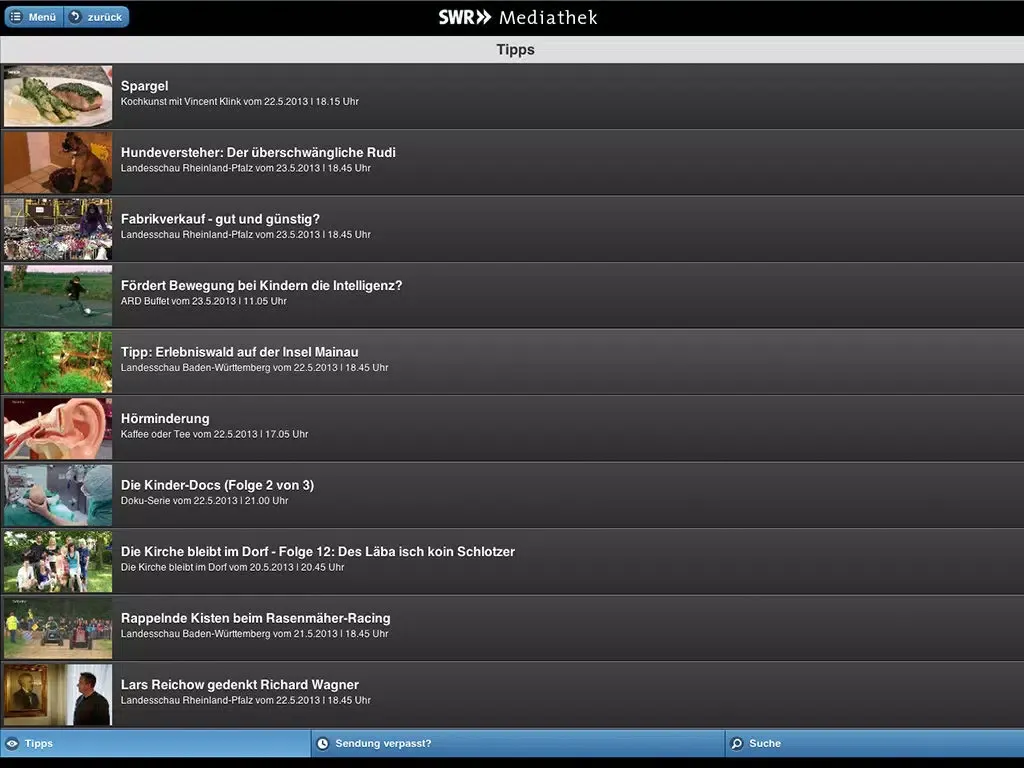Viewport: 1024px width, 768px height.
Task: Select 'Tipp: Erlebniswald auf der Insel Mainau'
Action: (240, 352)
